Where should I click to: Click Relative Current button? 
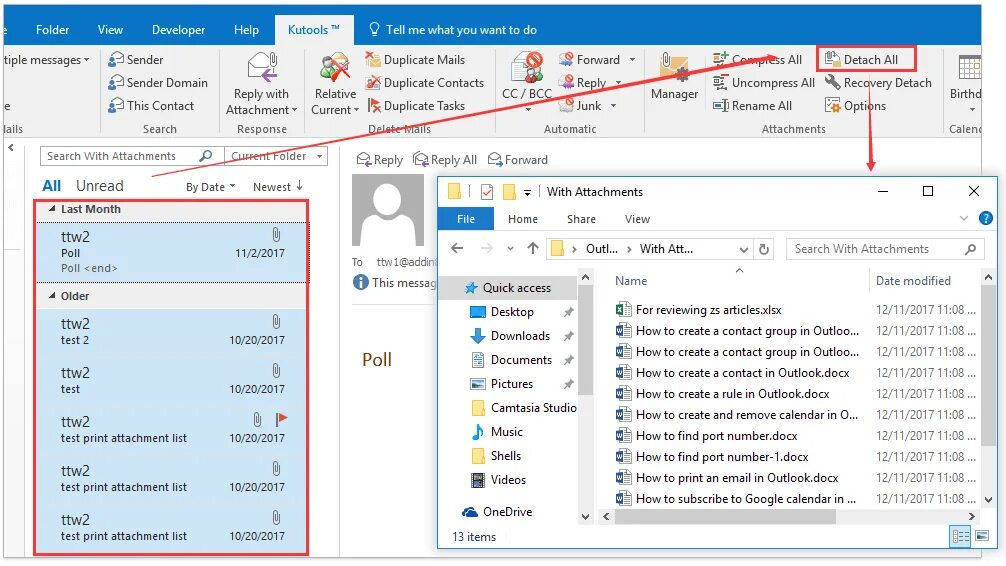tap(335, 85)
